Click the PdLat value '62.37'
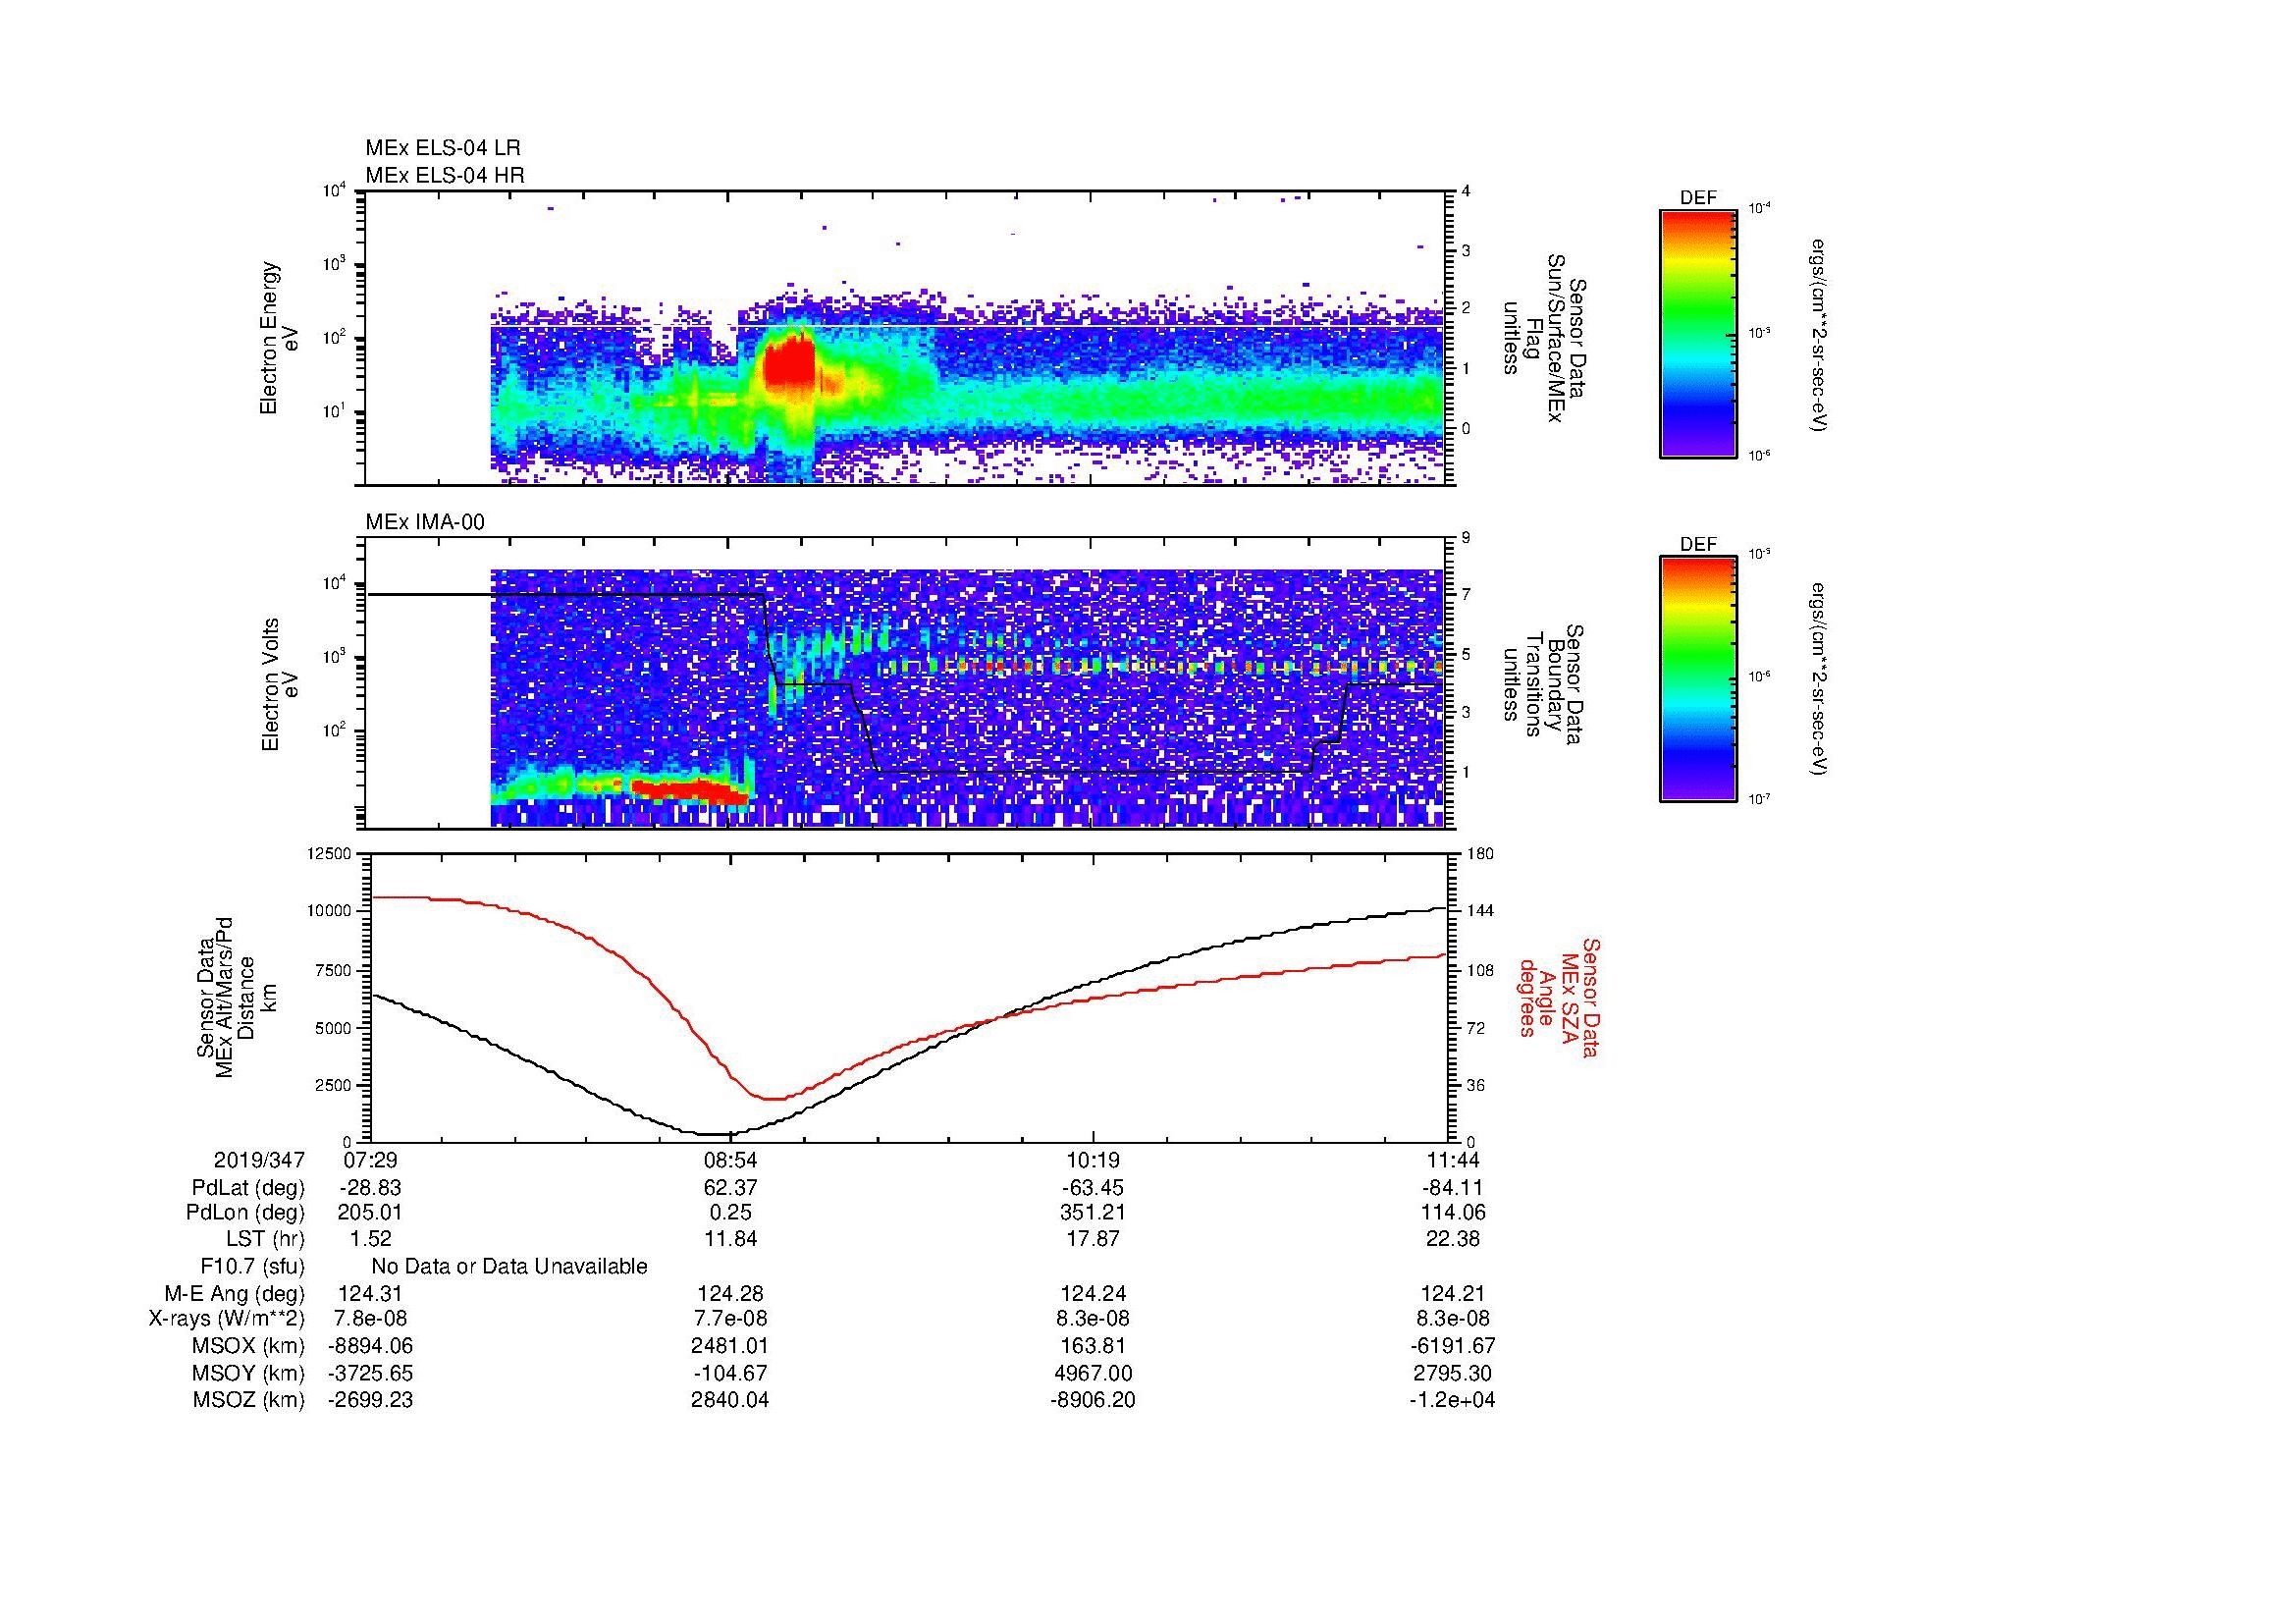 pyautogui.click(x=731, y=1188)
